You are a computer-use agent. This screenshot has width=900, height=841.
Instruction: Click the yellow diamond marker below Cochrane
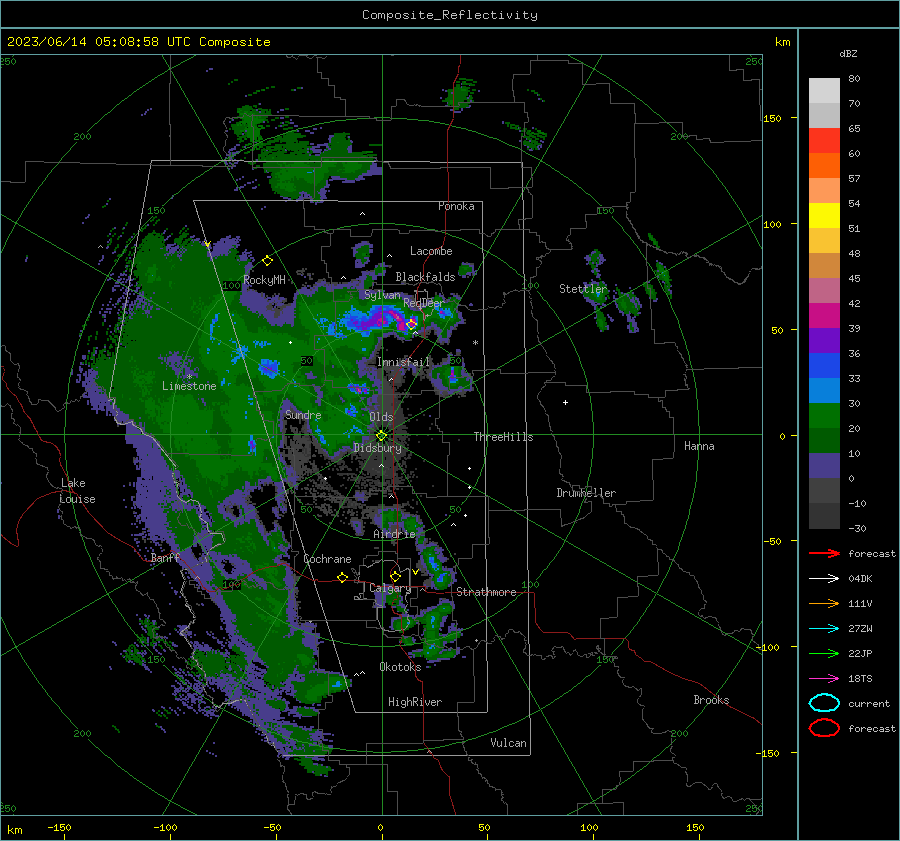pos(342,577)
